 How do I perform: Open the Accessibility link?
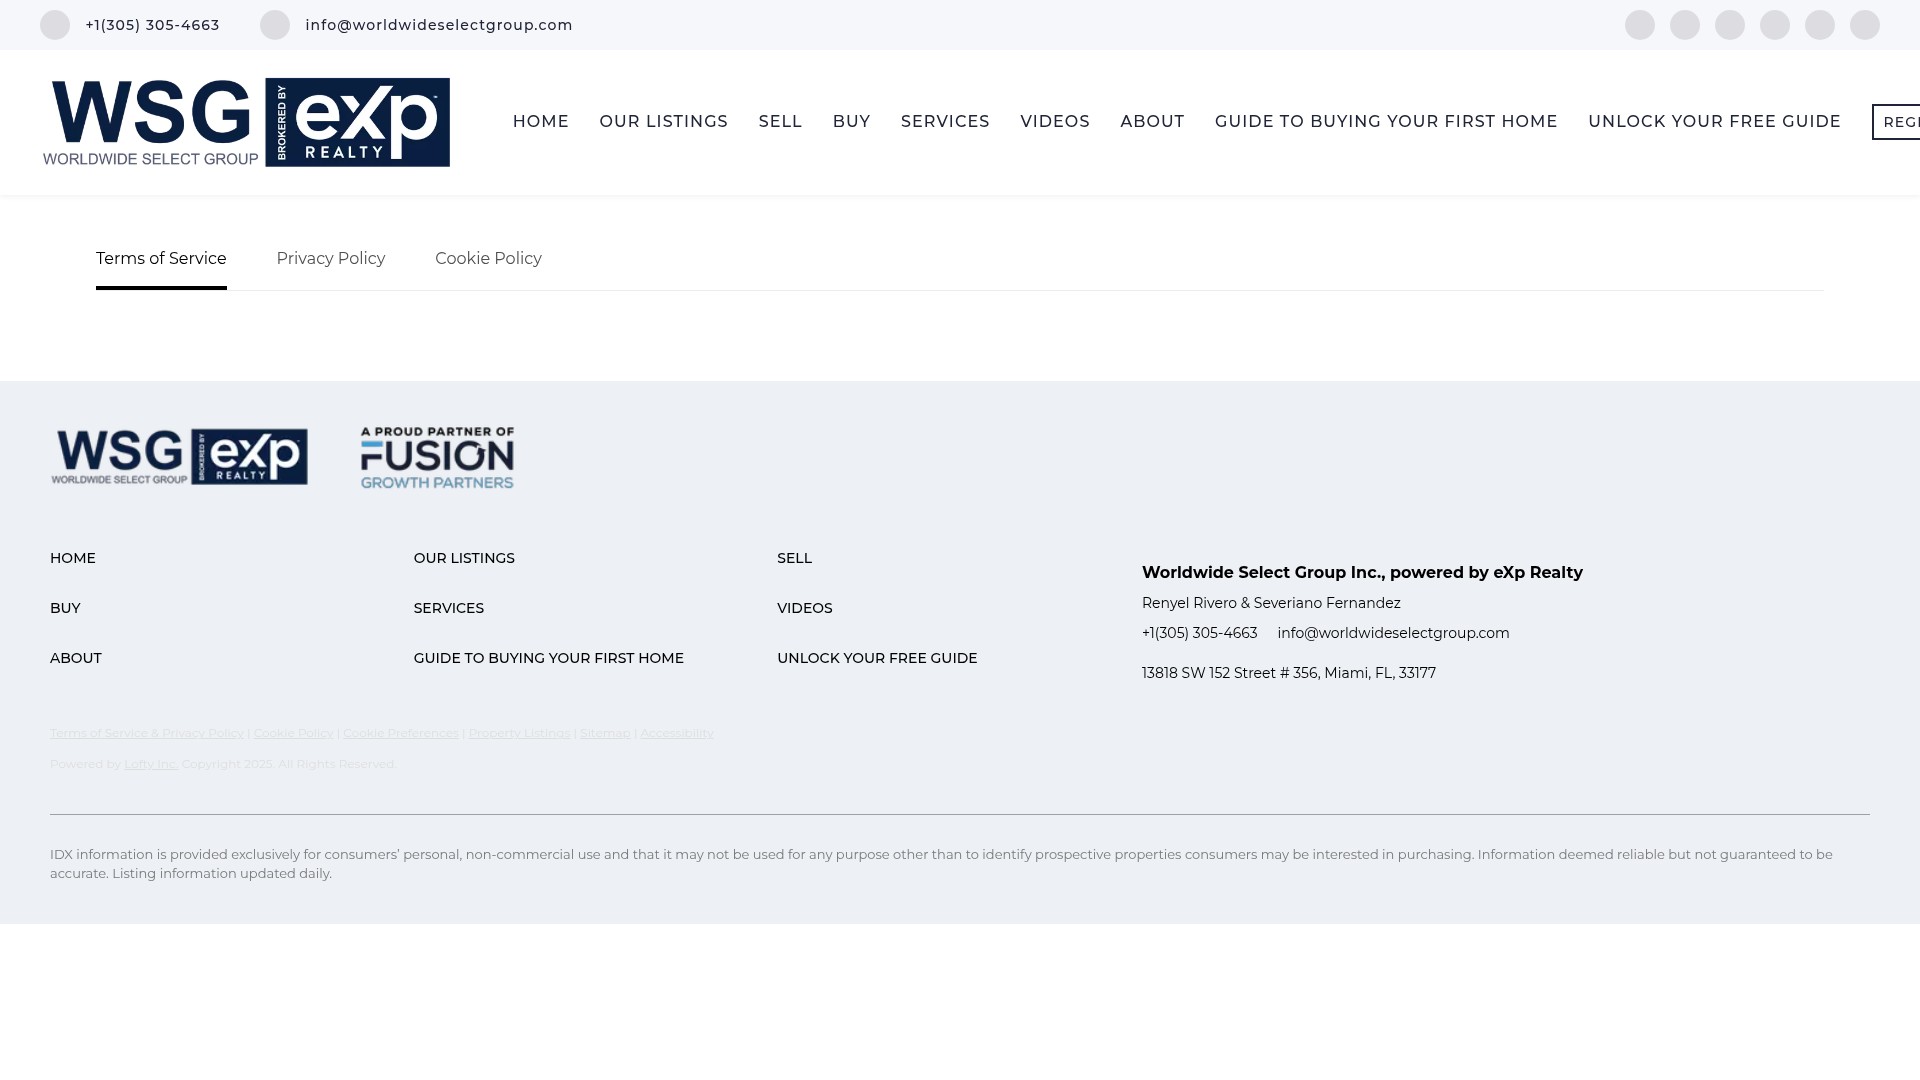tap(677, 733)
